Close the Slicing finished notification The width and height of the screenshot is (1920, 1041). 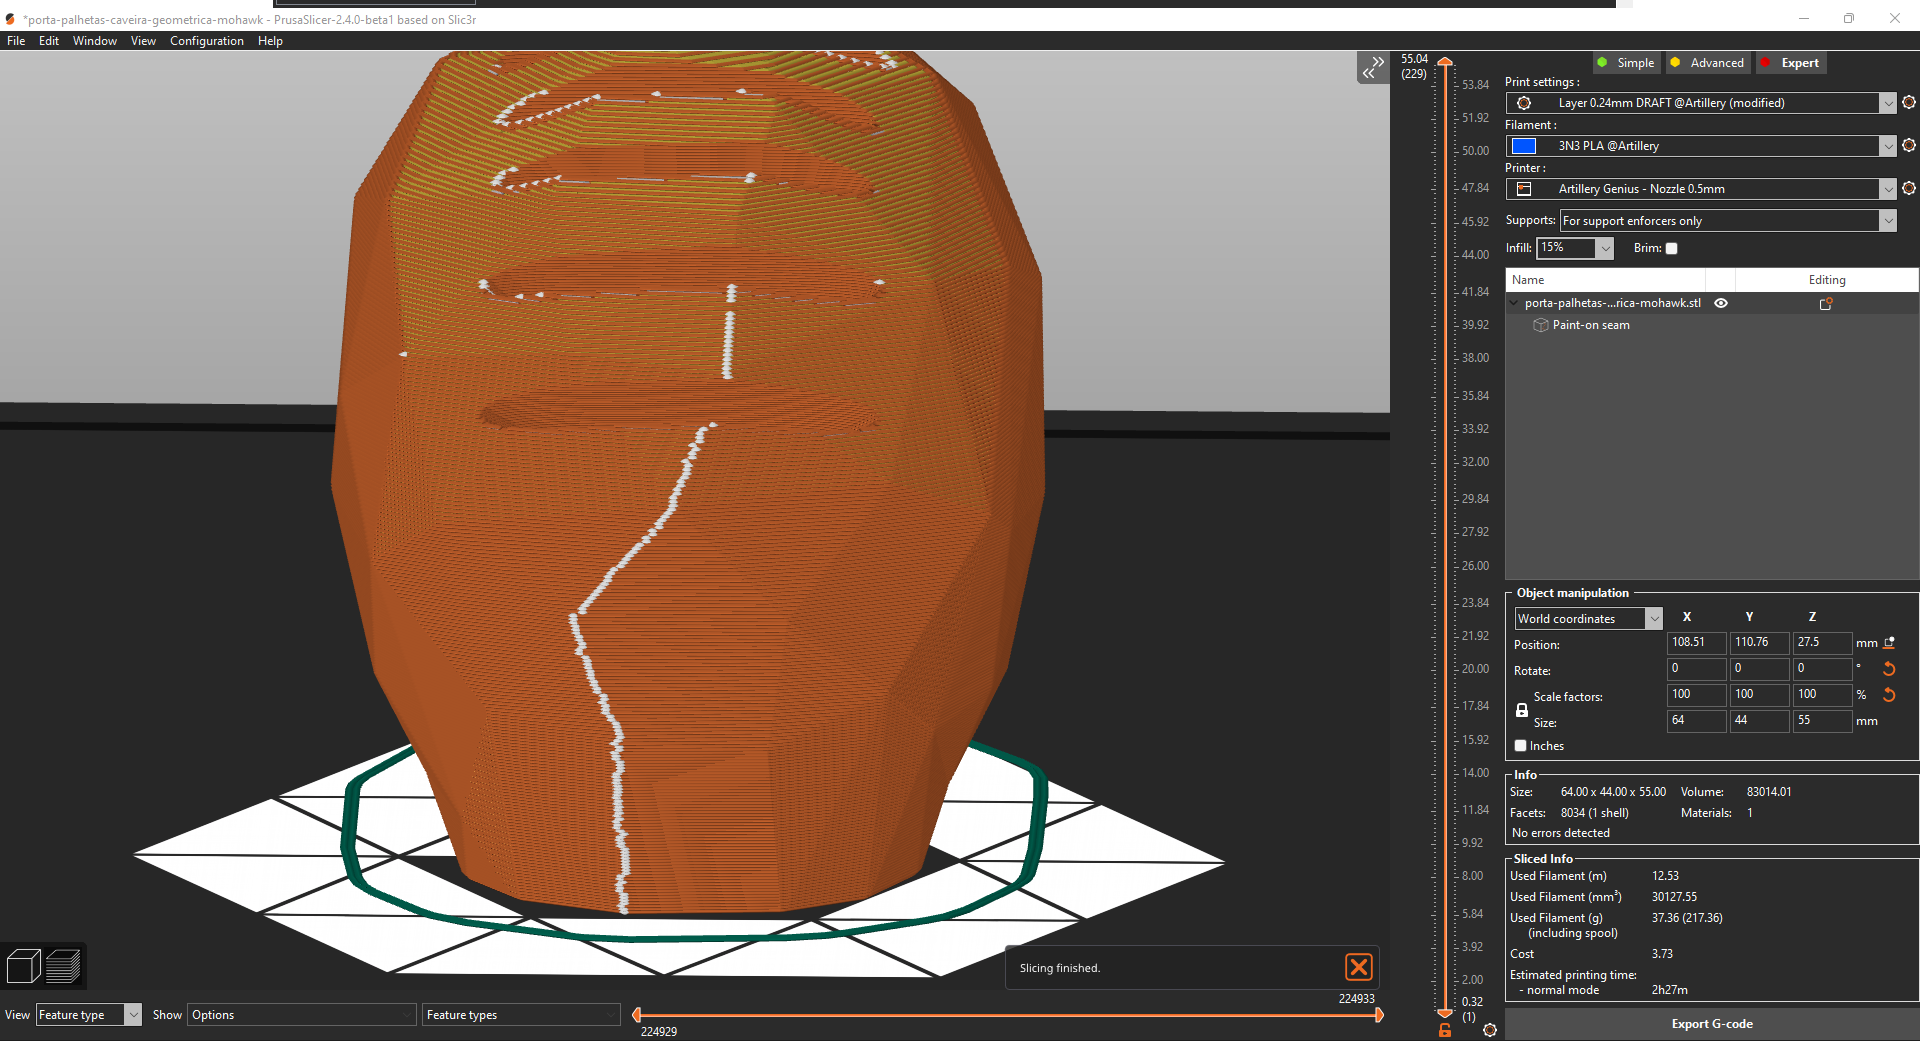click(x=1359, y=967)
